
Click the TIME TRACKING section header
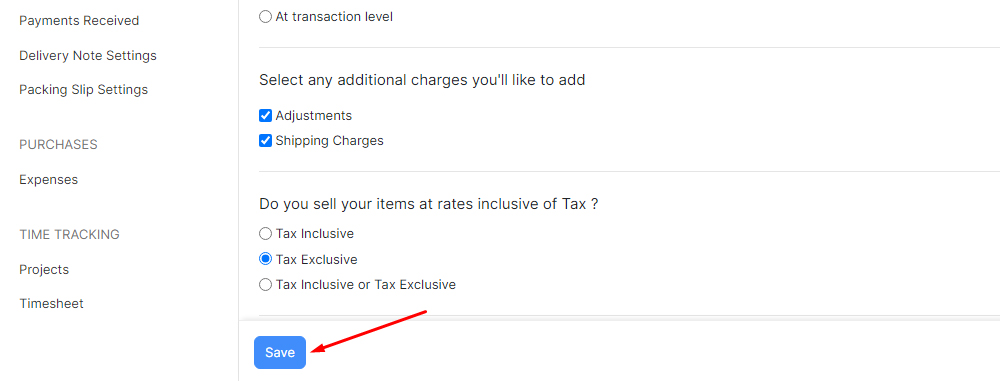click(x=70, y=234)
